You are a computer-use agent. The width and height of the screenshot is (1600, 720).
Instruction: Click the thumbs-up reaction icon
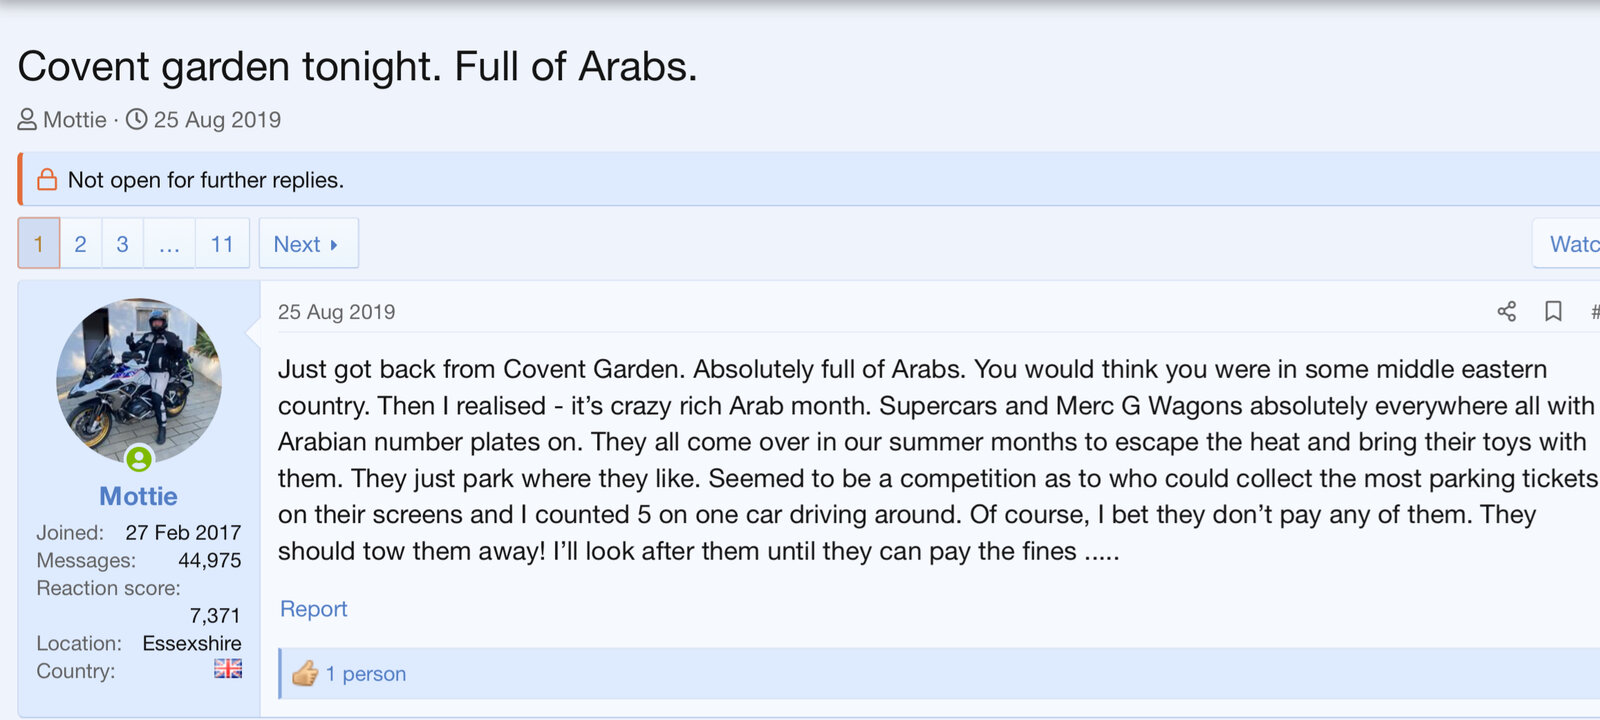305,673
